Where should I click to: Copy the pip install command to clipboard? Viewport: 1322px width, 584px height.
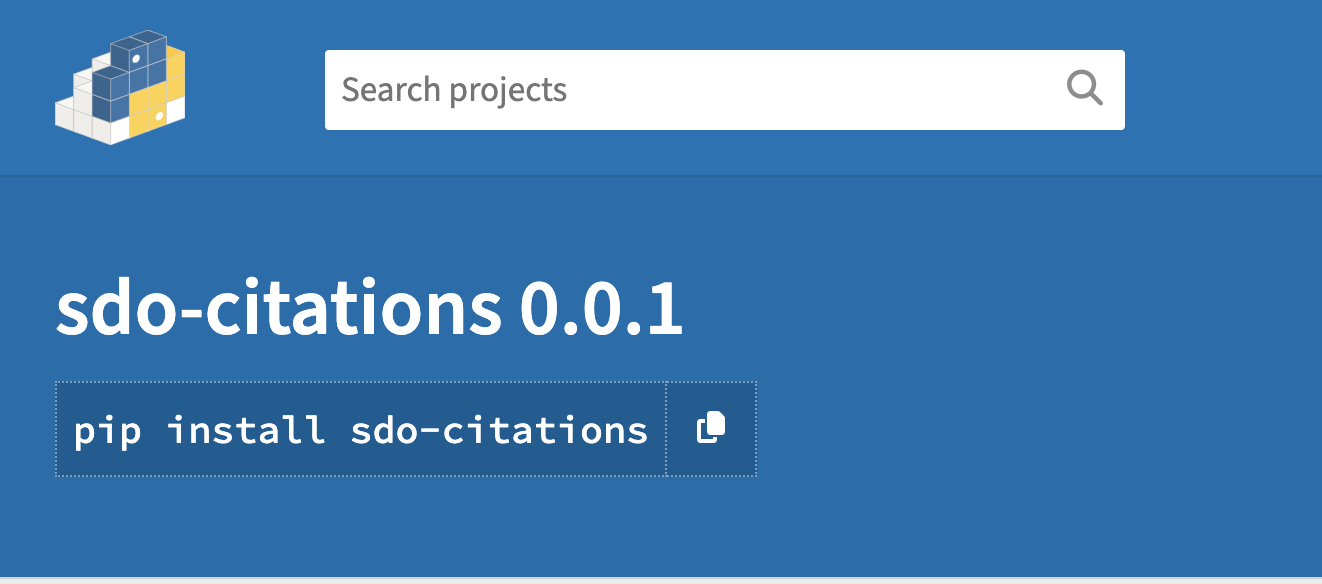click(711, 429)
